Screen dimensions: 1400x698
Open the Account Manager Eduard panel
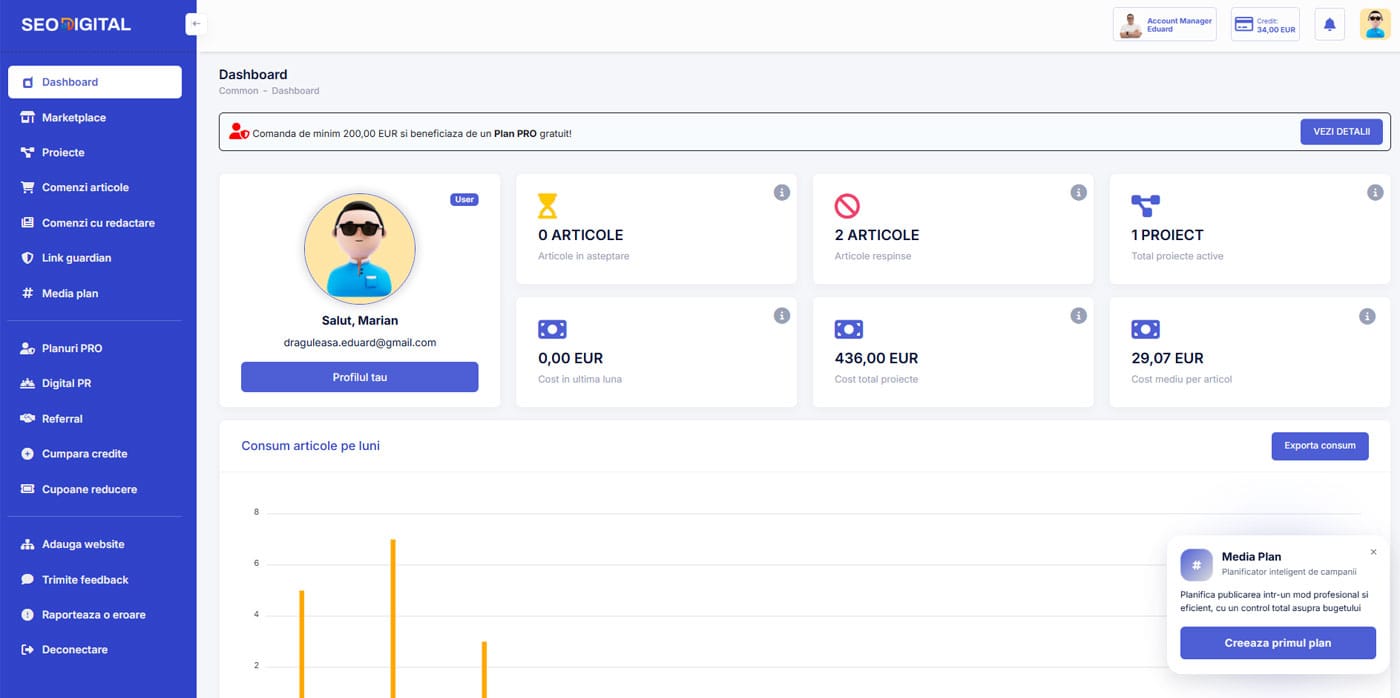(1164, 25)
